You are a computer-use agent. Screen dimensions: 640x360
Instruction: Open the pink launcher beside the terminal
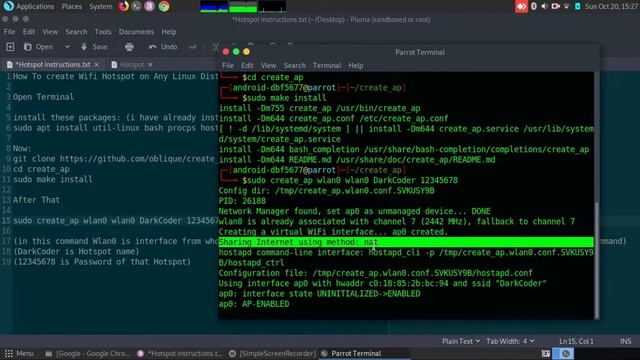[149, 6]
